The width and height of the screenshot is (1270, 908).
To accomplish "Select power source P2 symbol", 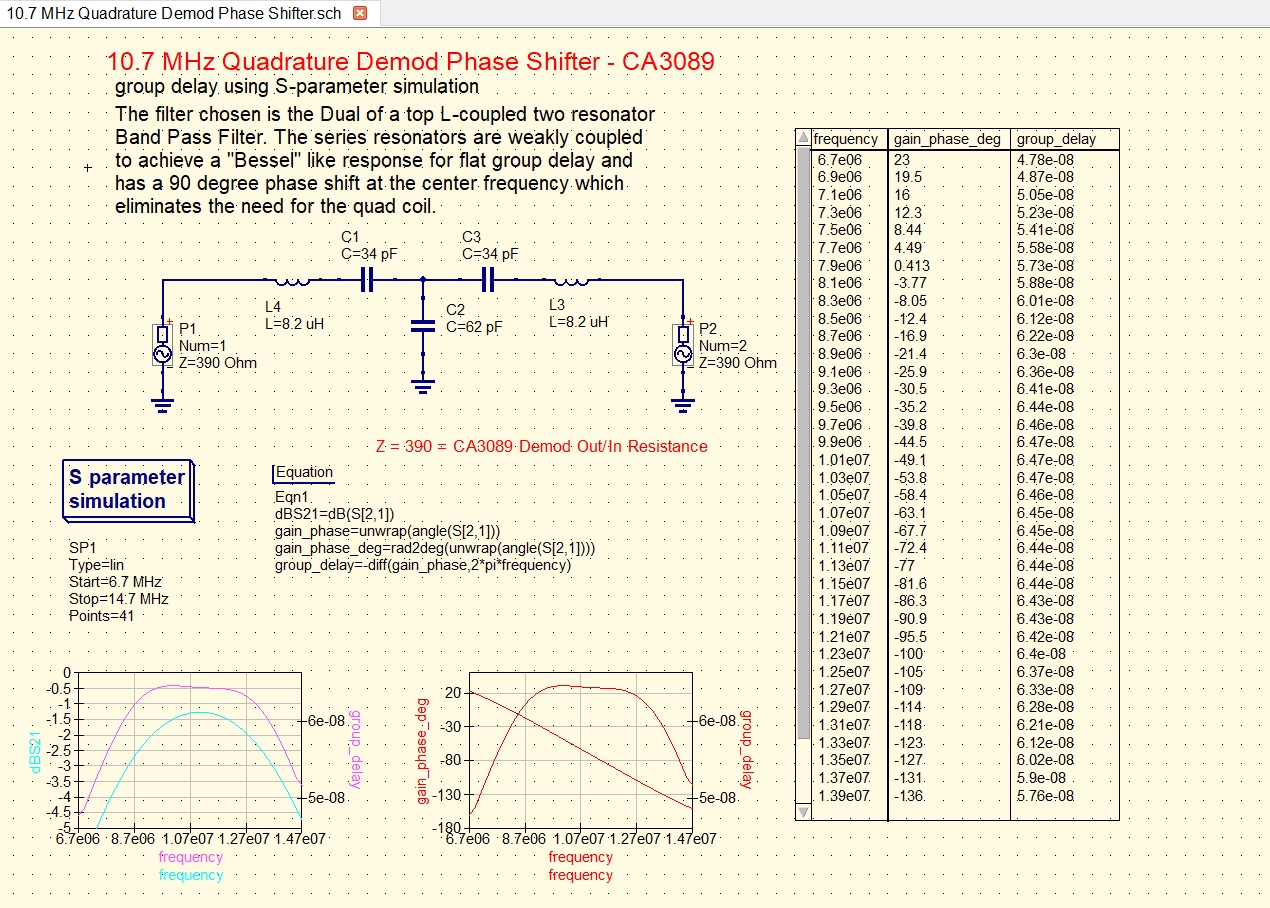I will (684, 345).
